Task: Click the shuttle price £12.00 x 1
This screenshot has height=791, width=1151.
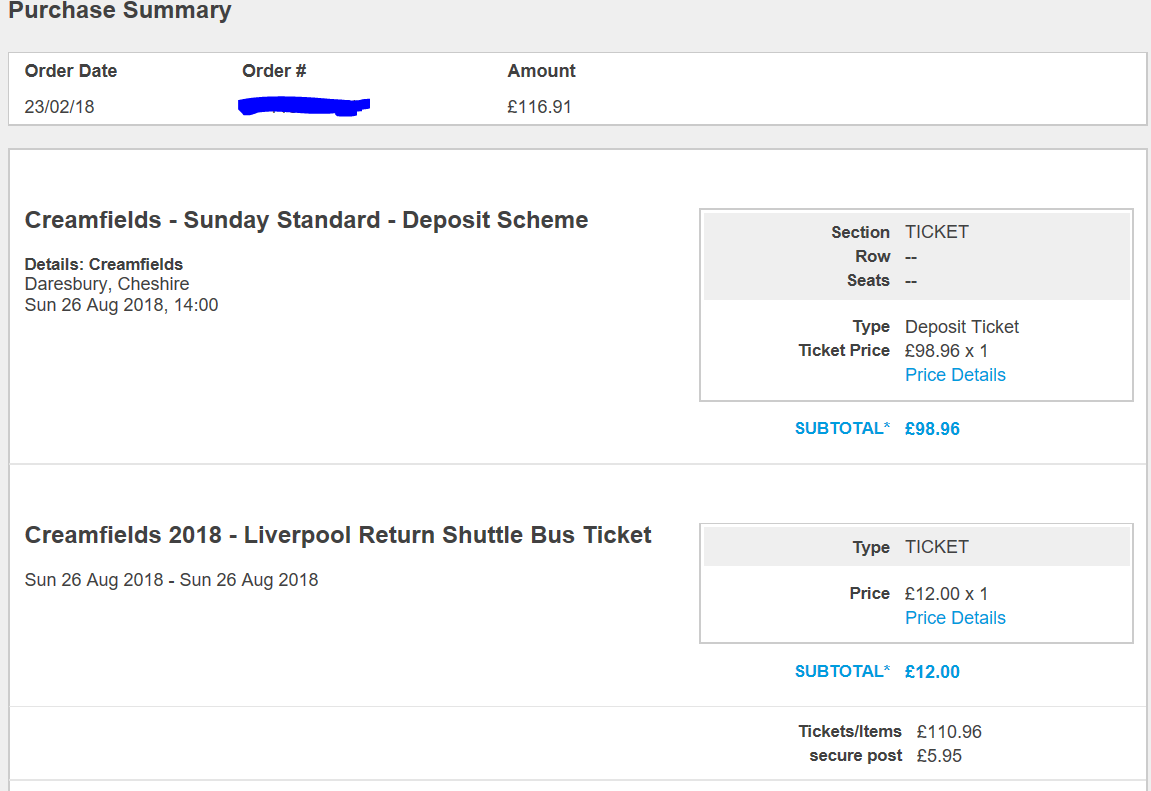Action: click(946, 594)
